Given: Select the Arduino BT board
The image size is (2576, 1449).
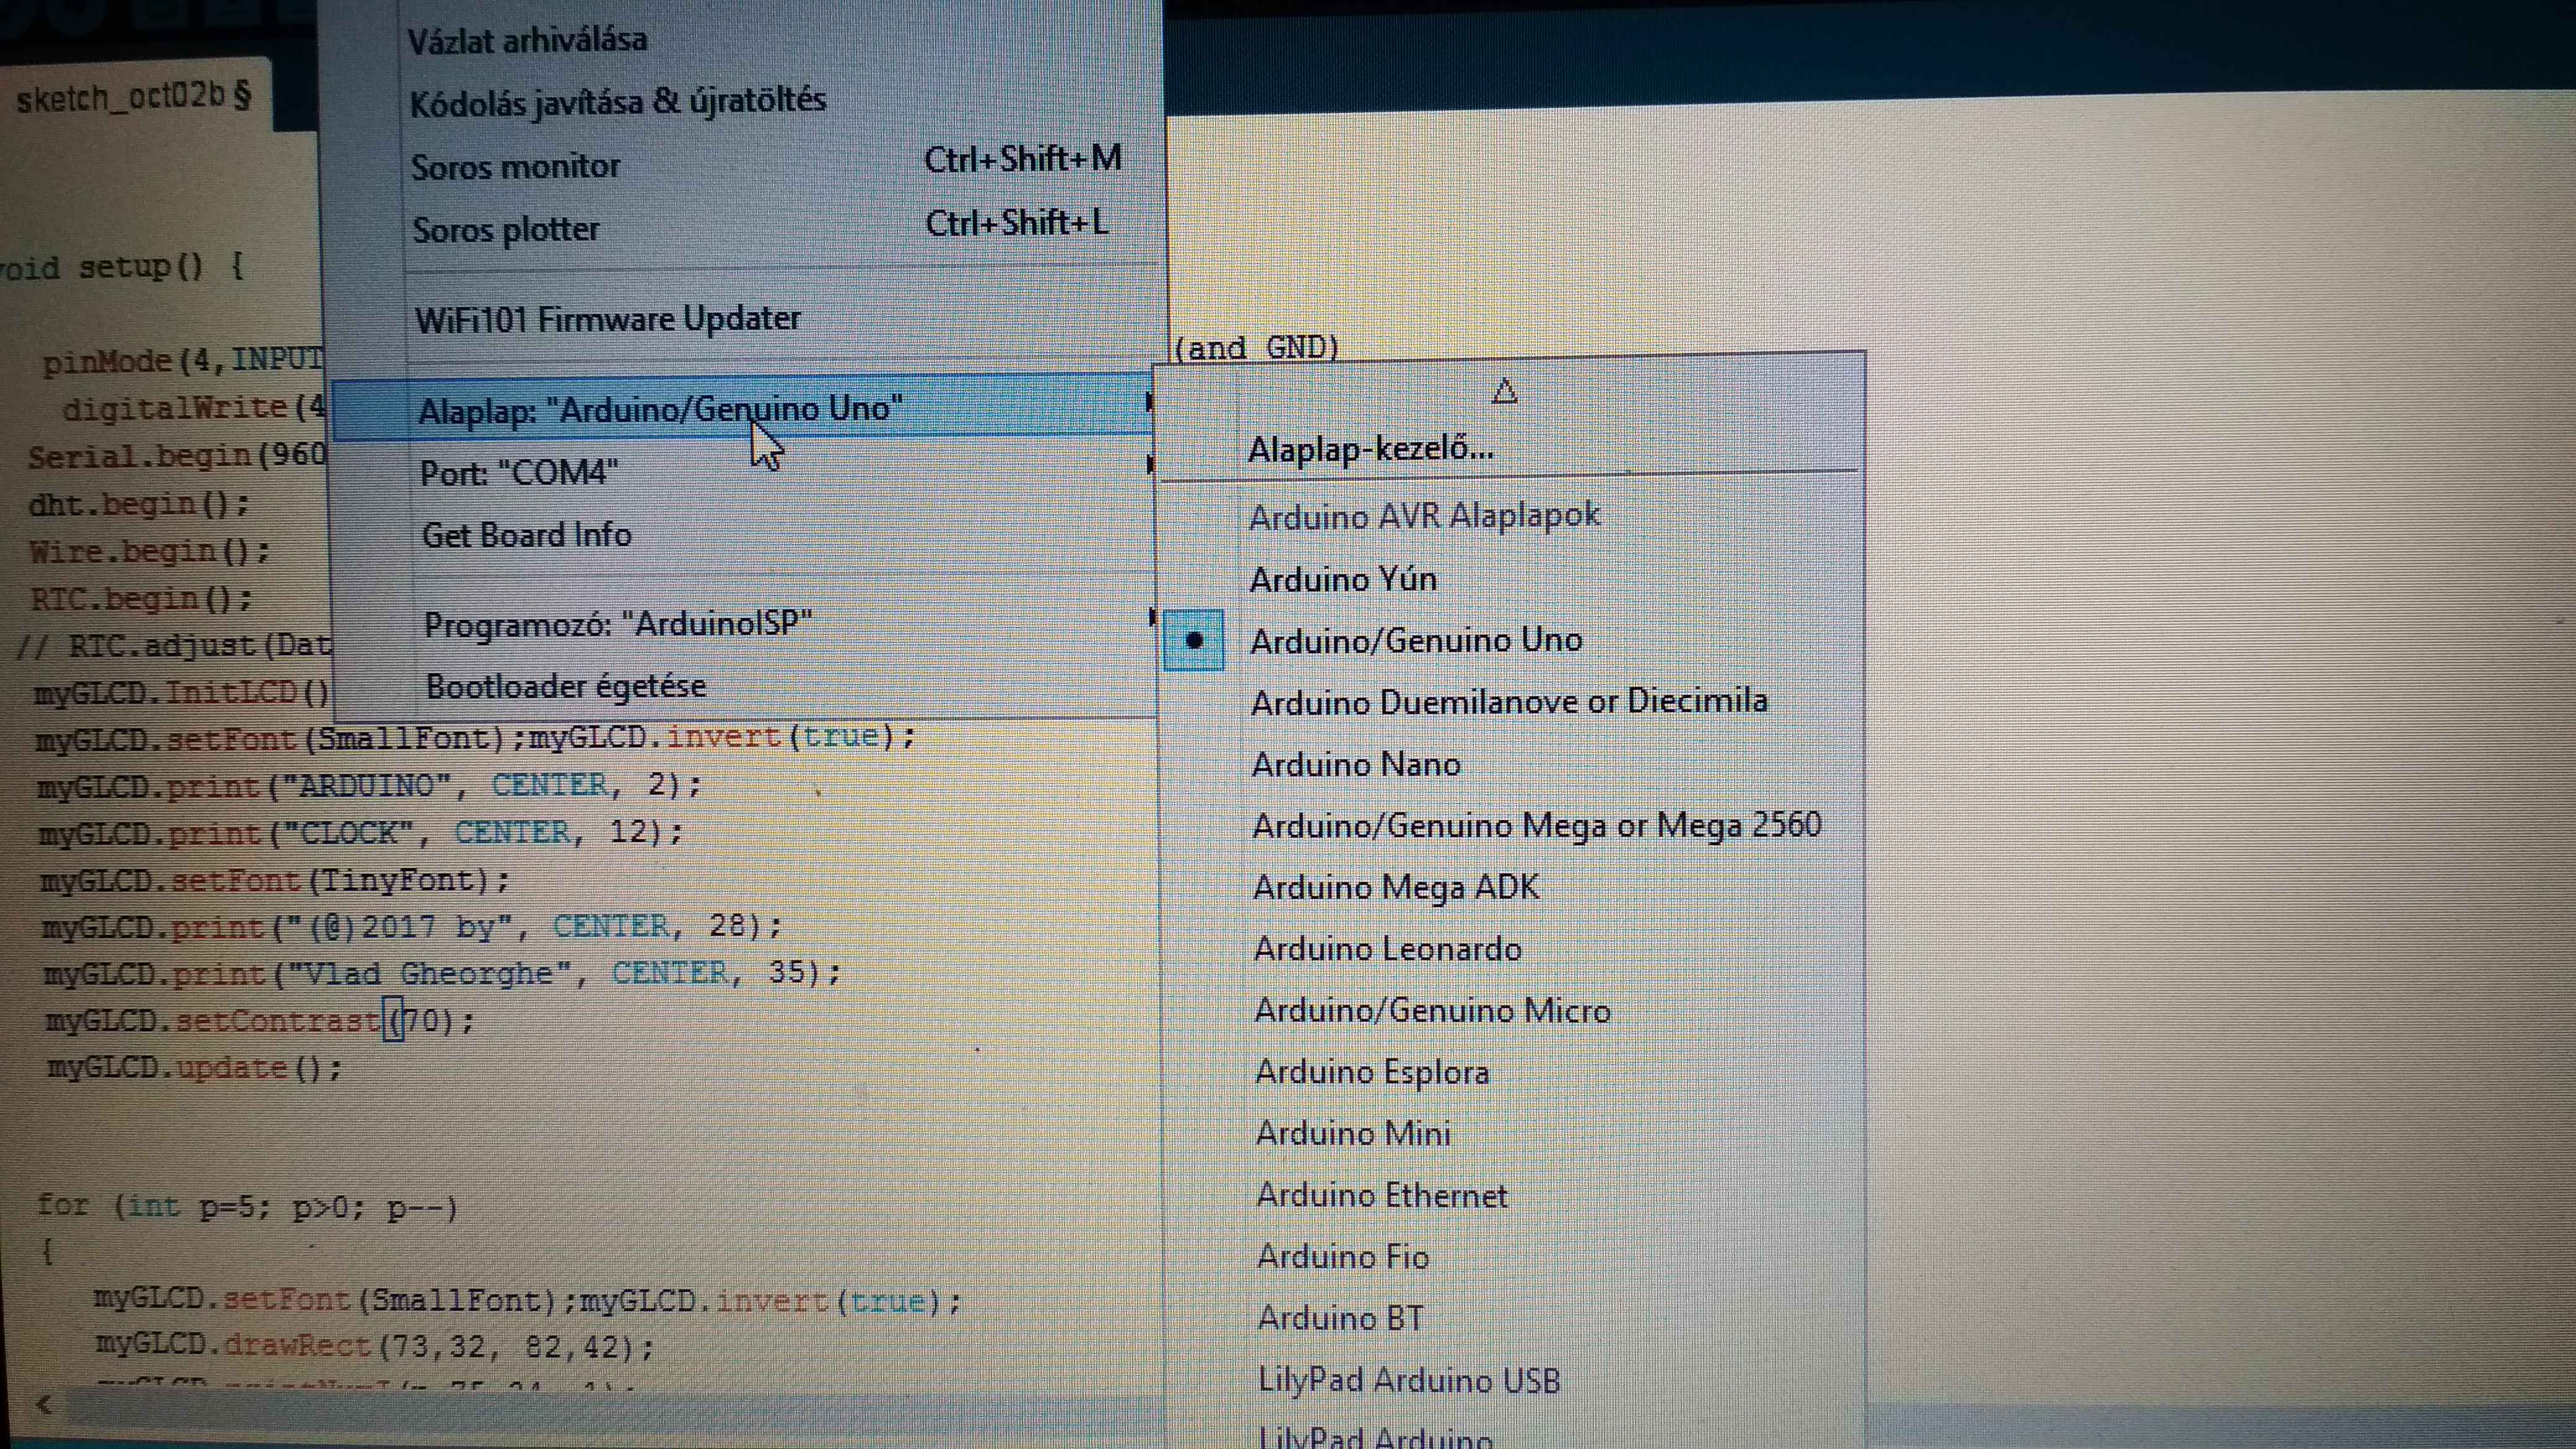Looking at the screenshot, I should tap(1340, 1318).
